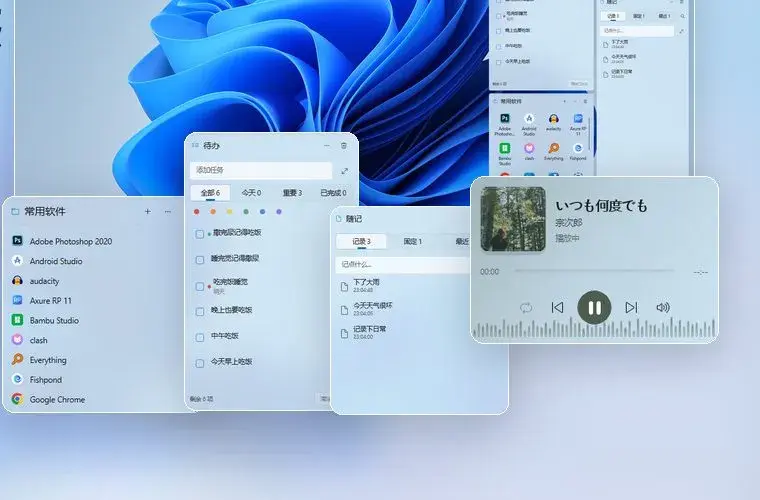Switch to 全部 6 tab in 待办
The height and width of the screenshot is (500, 760).
pos(210,193)
